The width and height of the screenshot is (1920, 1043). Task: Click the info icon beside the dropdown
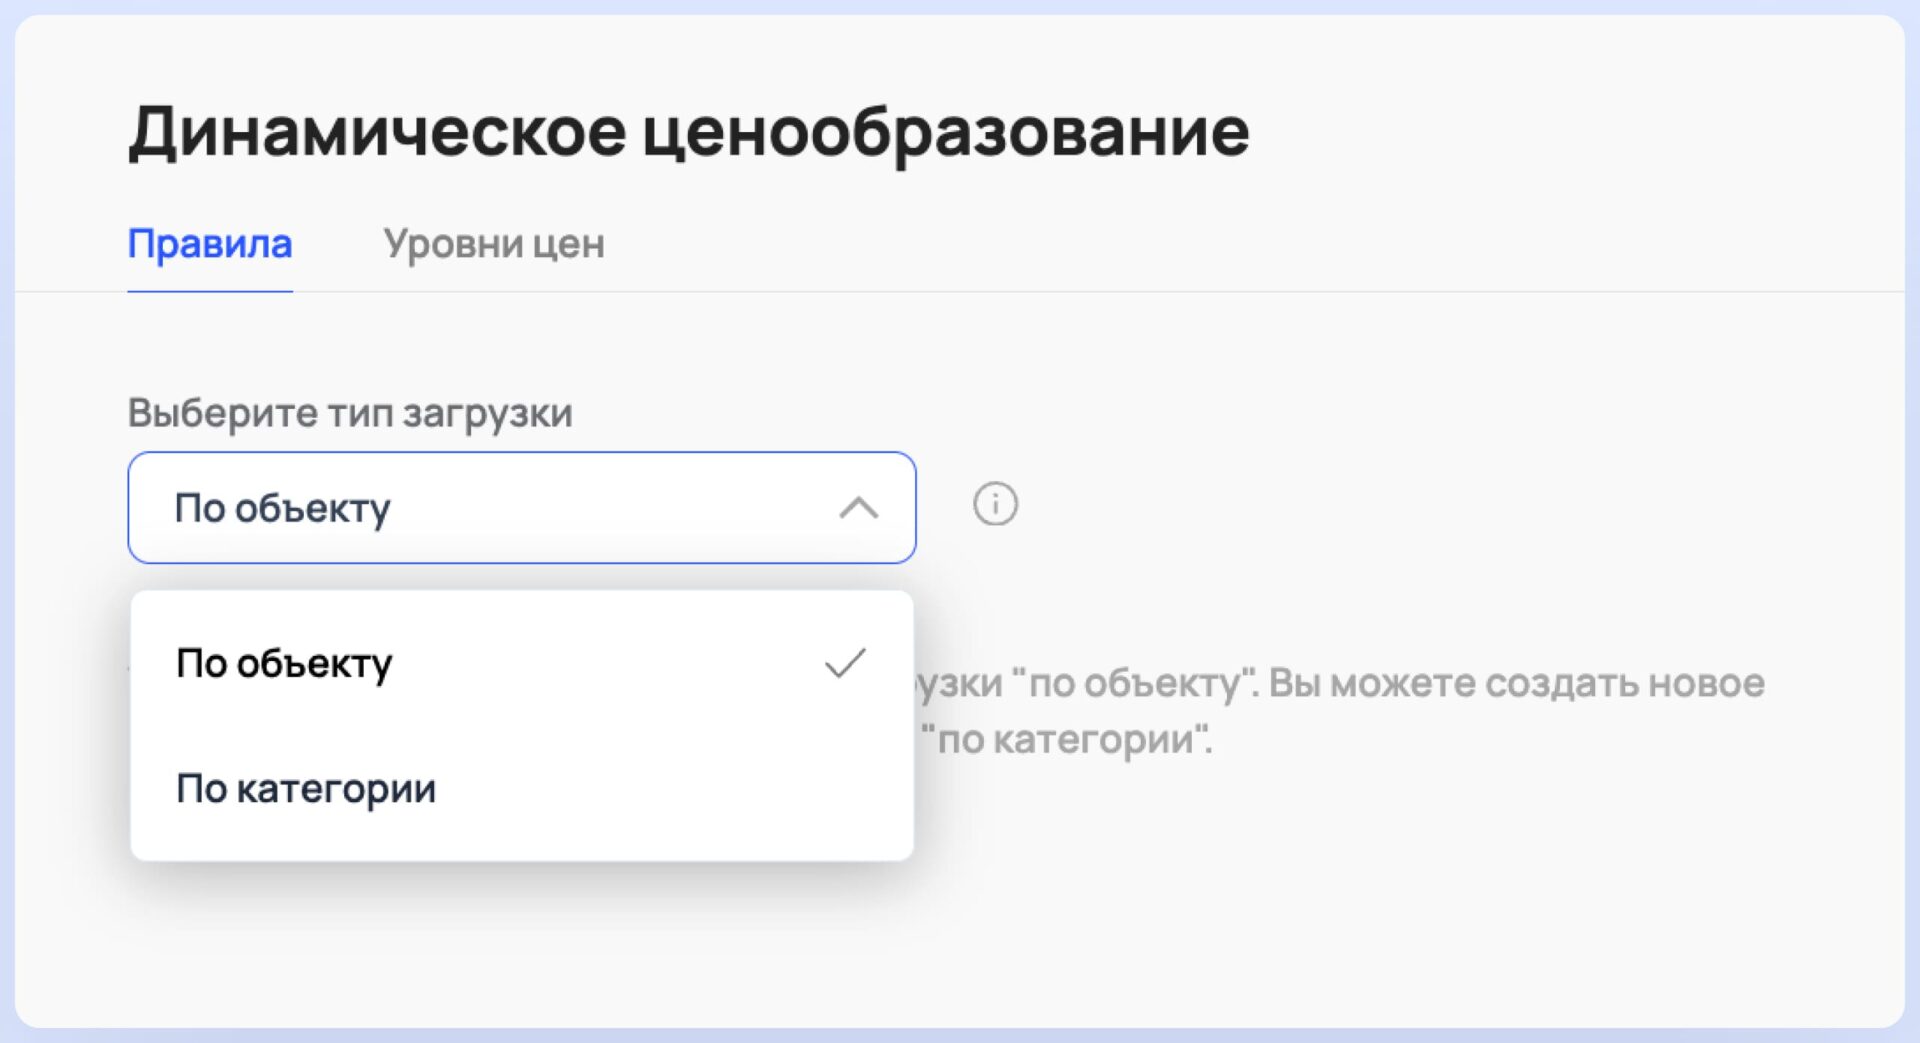995,504
